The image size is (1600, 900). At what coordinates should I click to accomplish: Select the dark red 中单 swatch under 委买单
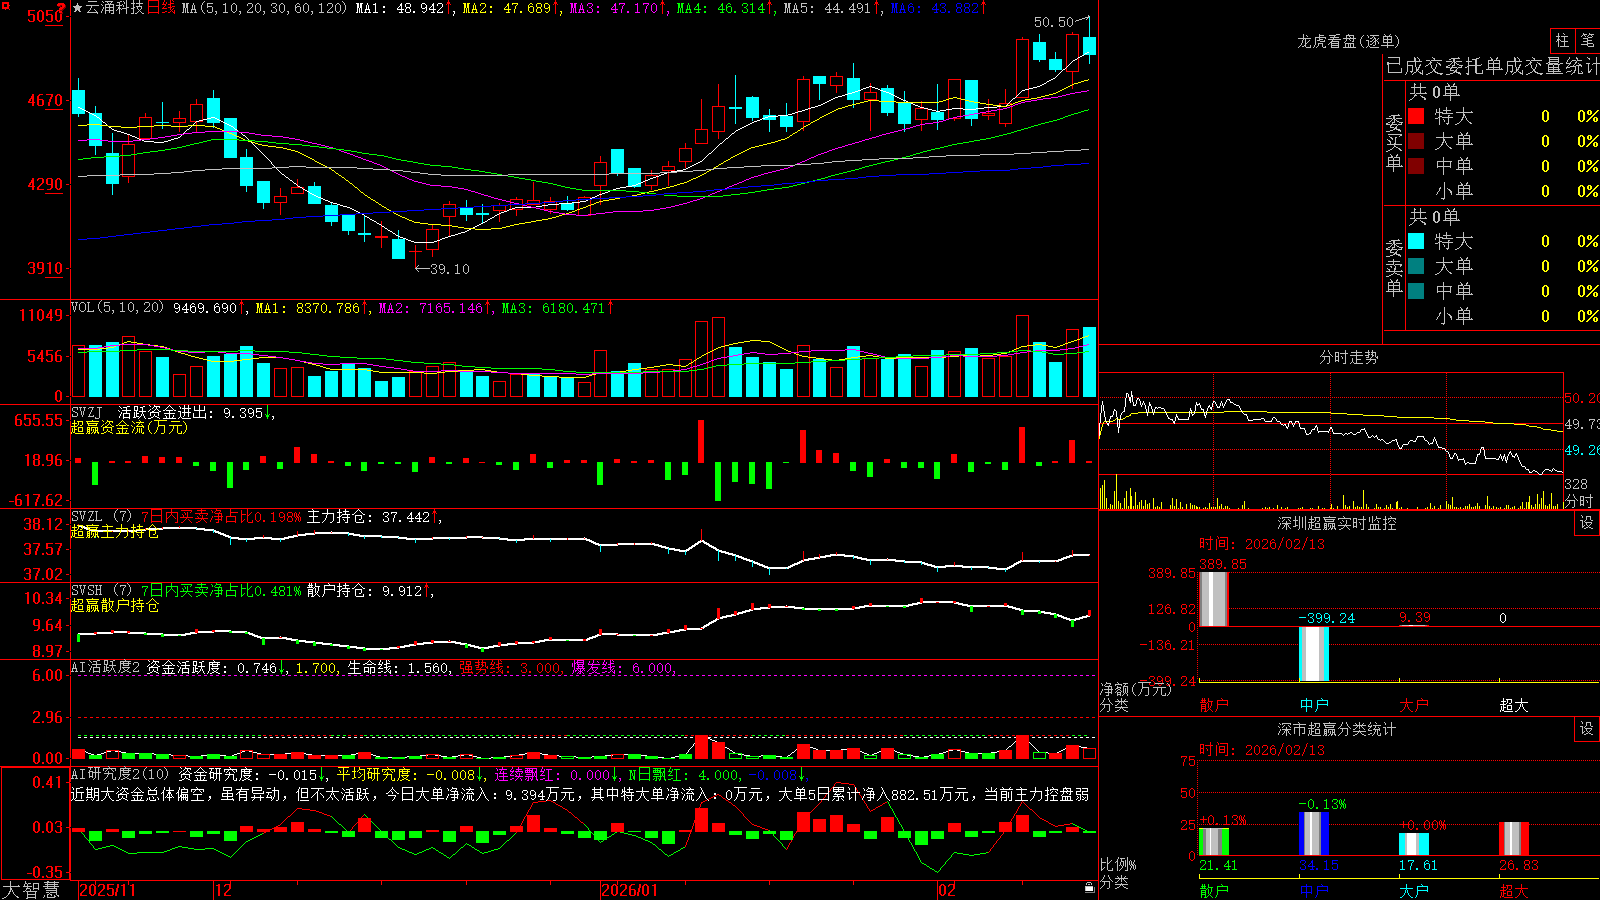click(1416, 165)
